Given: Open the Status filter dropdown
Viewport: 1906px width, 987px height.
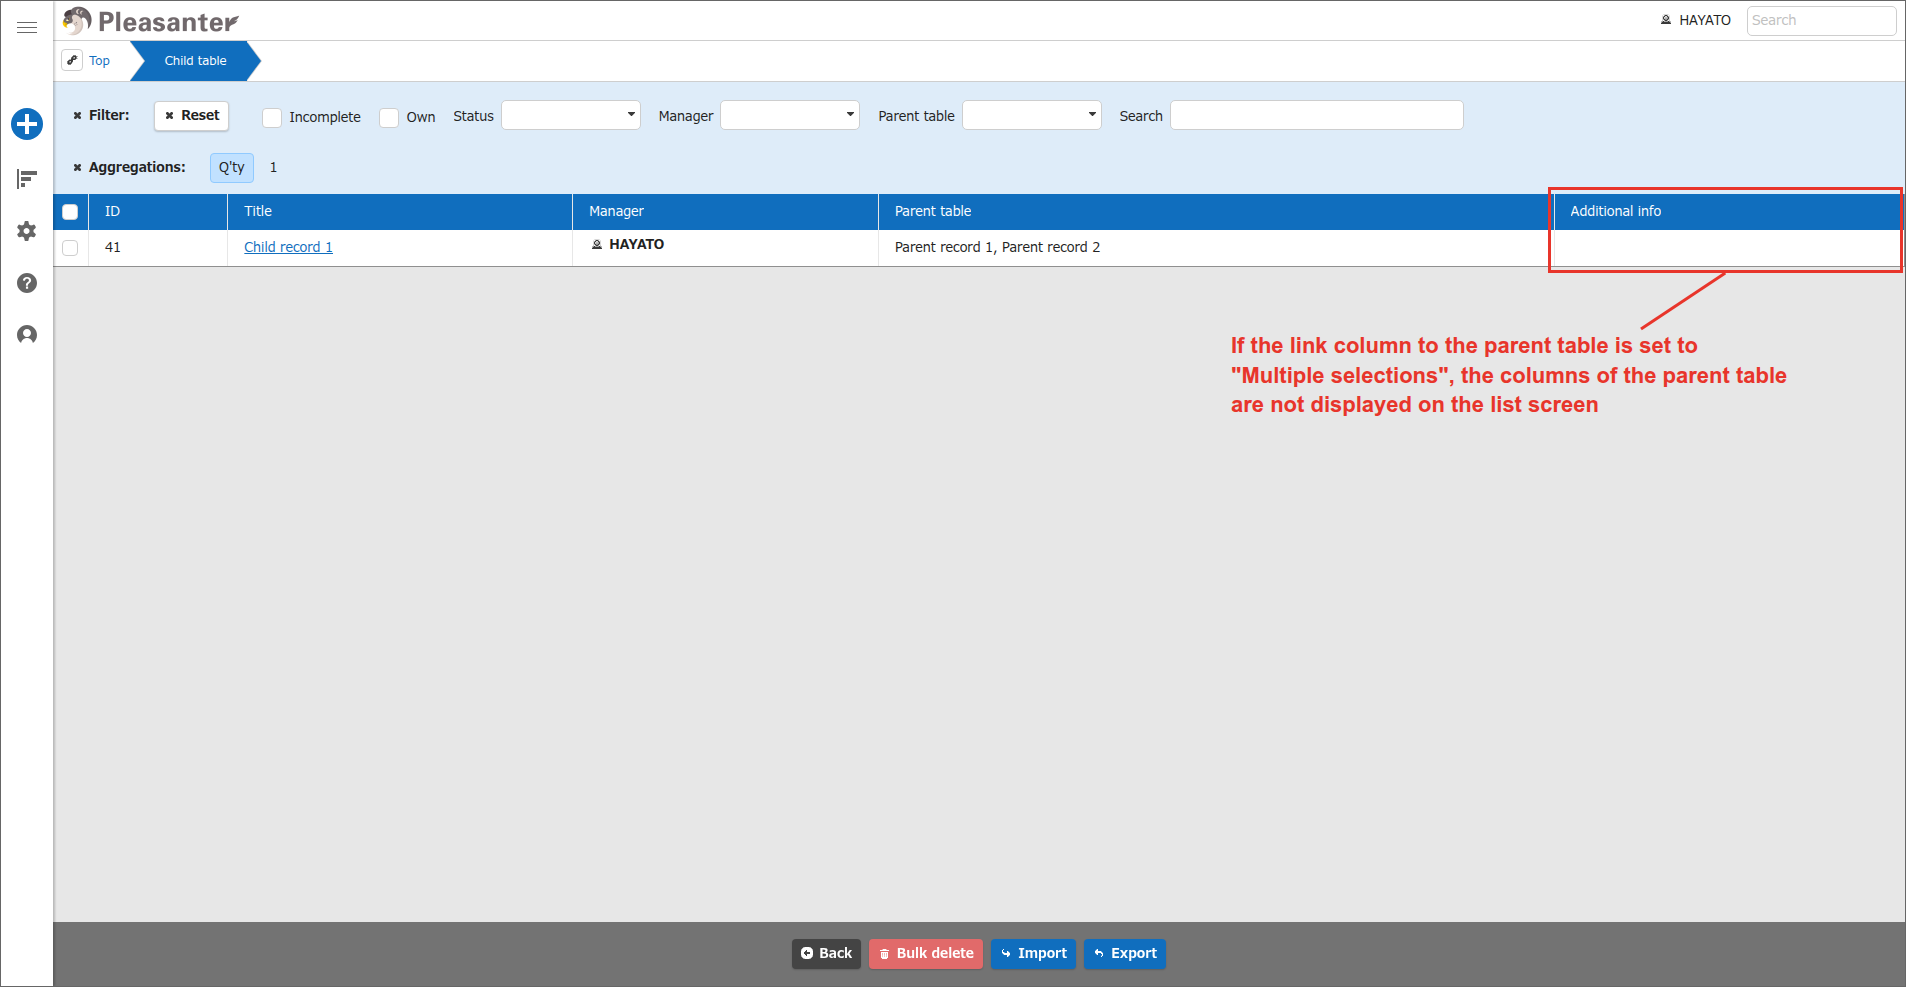Looking at the screenshot, I should coord(571,115).
